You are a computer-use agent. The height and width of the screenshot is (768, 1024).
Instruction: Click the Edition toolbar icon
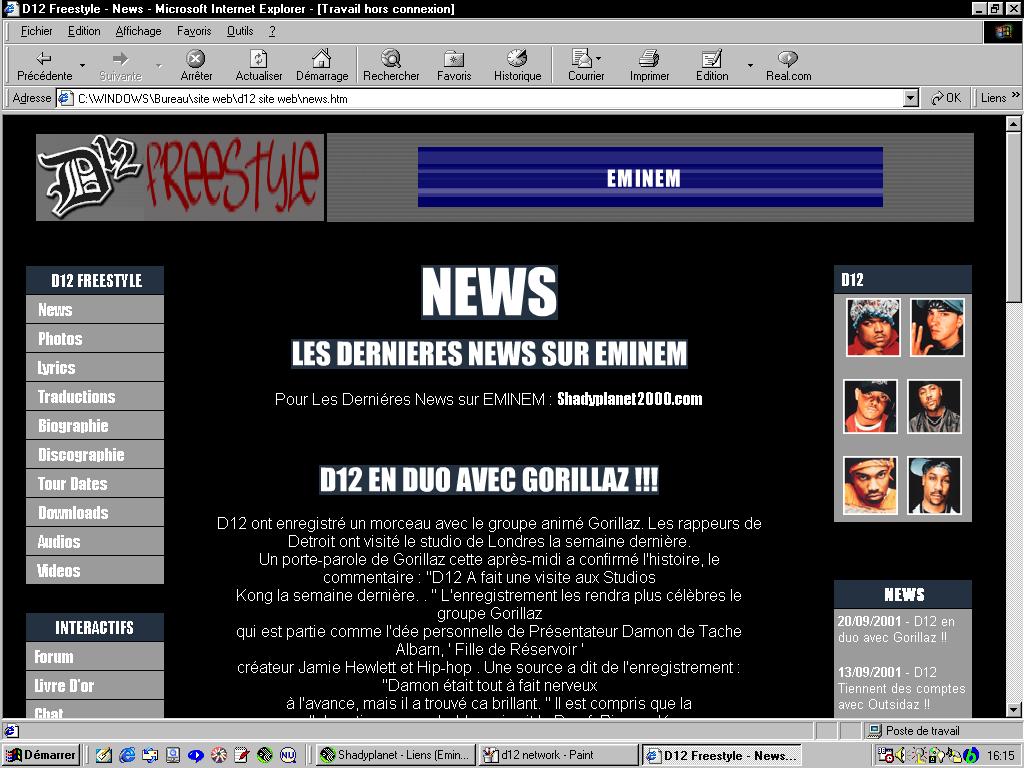pyautogui.click(x=712, y=58)
